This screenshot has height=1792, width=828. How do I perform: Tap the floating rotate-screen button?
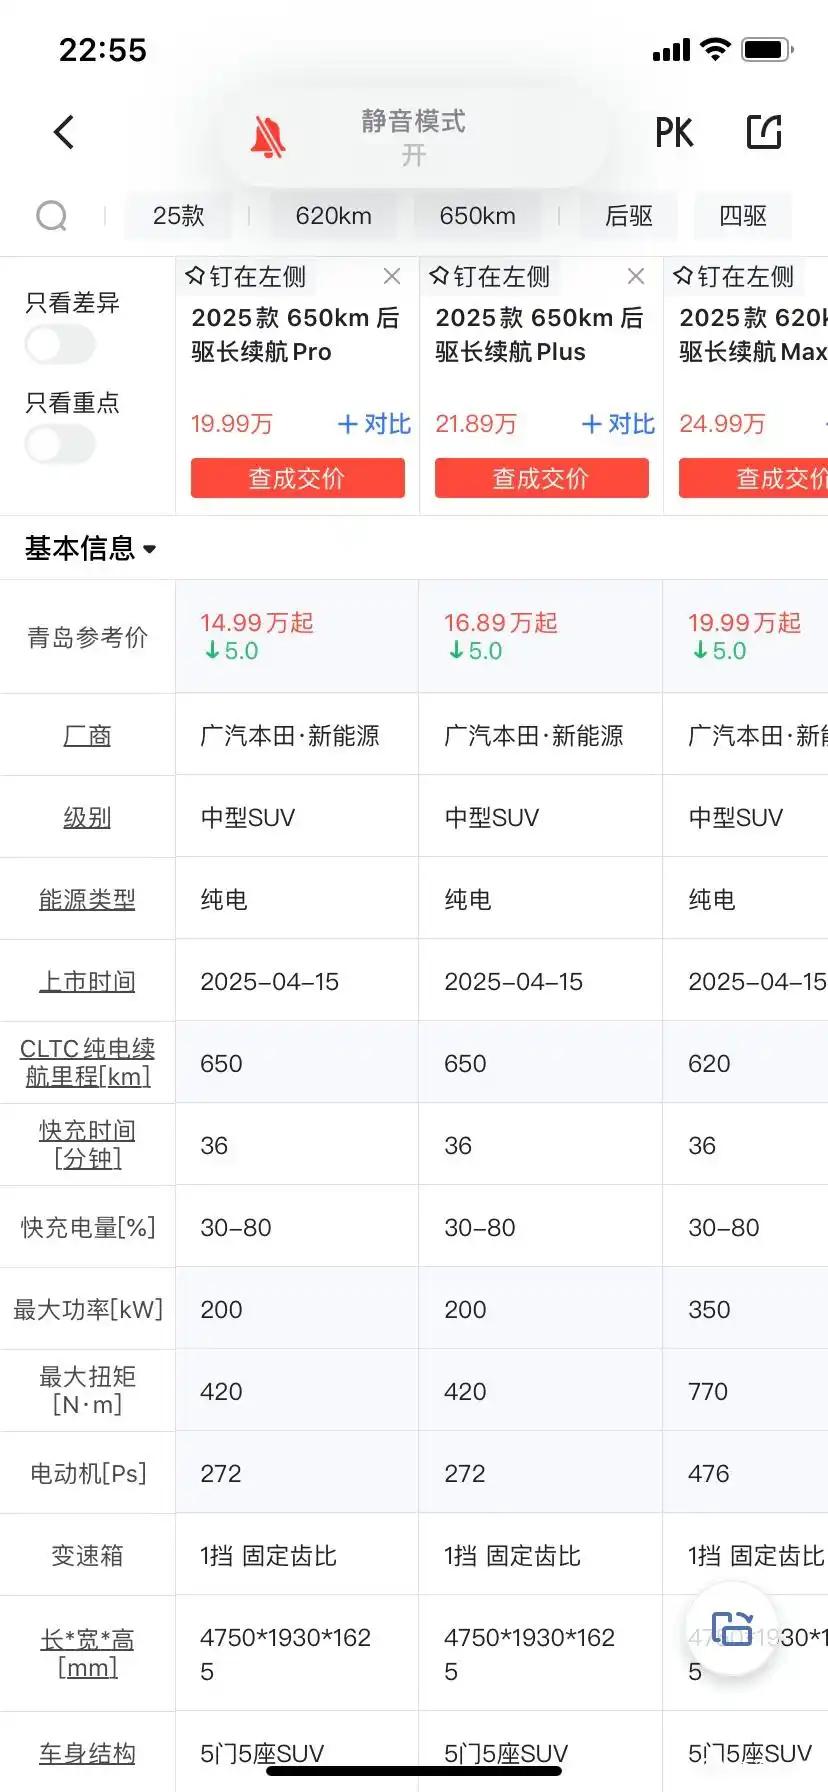coord(732,1629)
